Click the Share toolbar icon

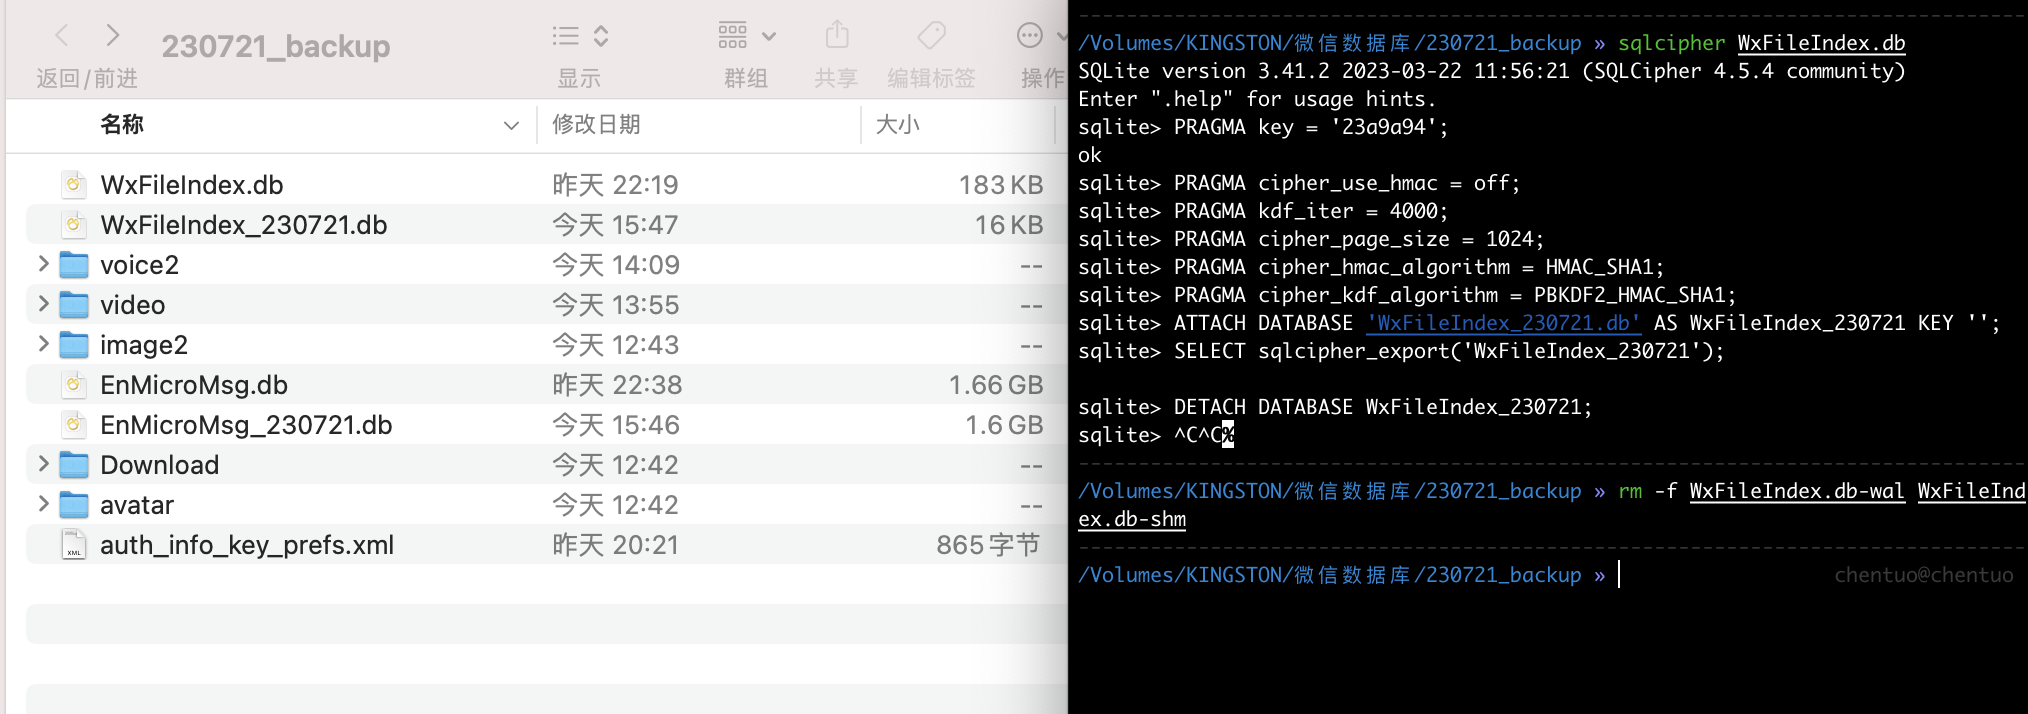tap(837, 36)
